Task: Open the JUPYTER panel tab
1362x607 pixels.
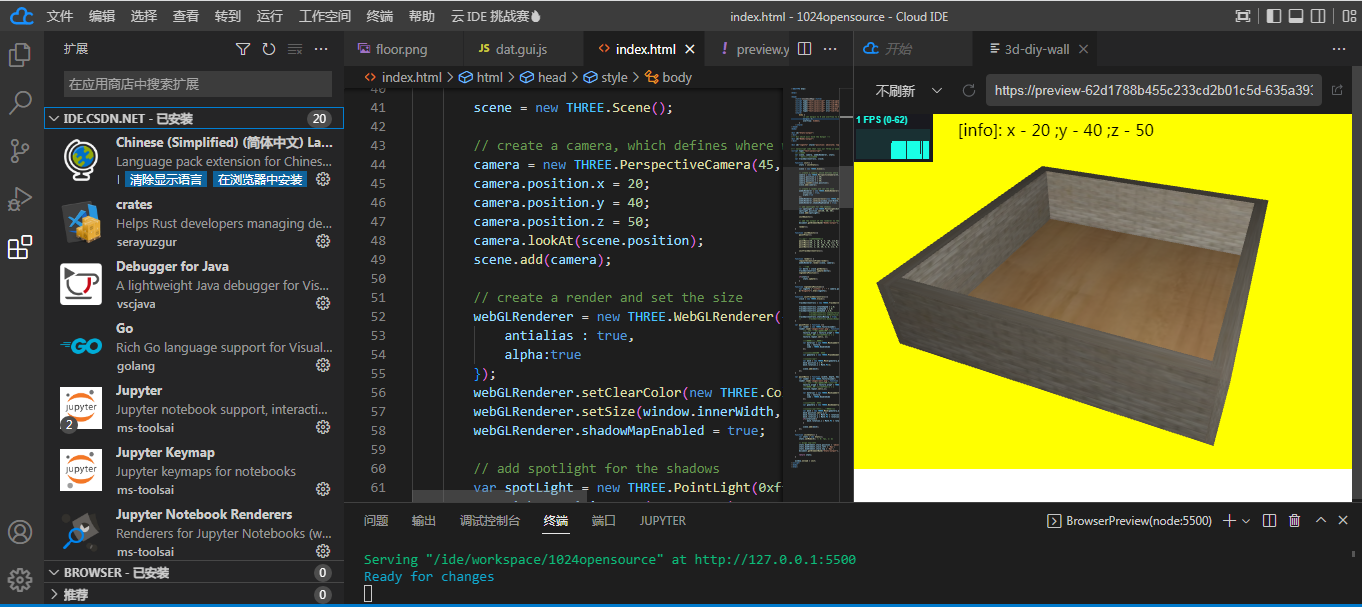Action: point(663,520)
